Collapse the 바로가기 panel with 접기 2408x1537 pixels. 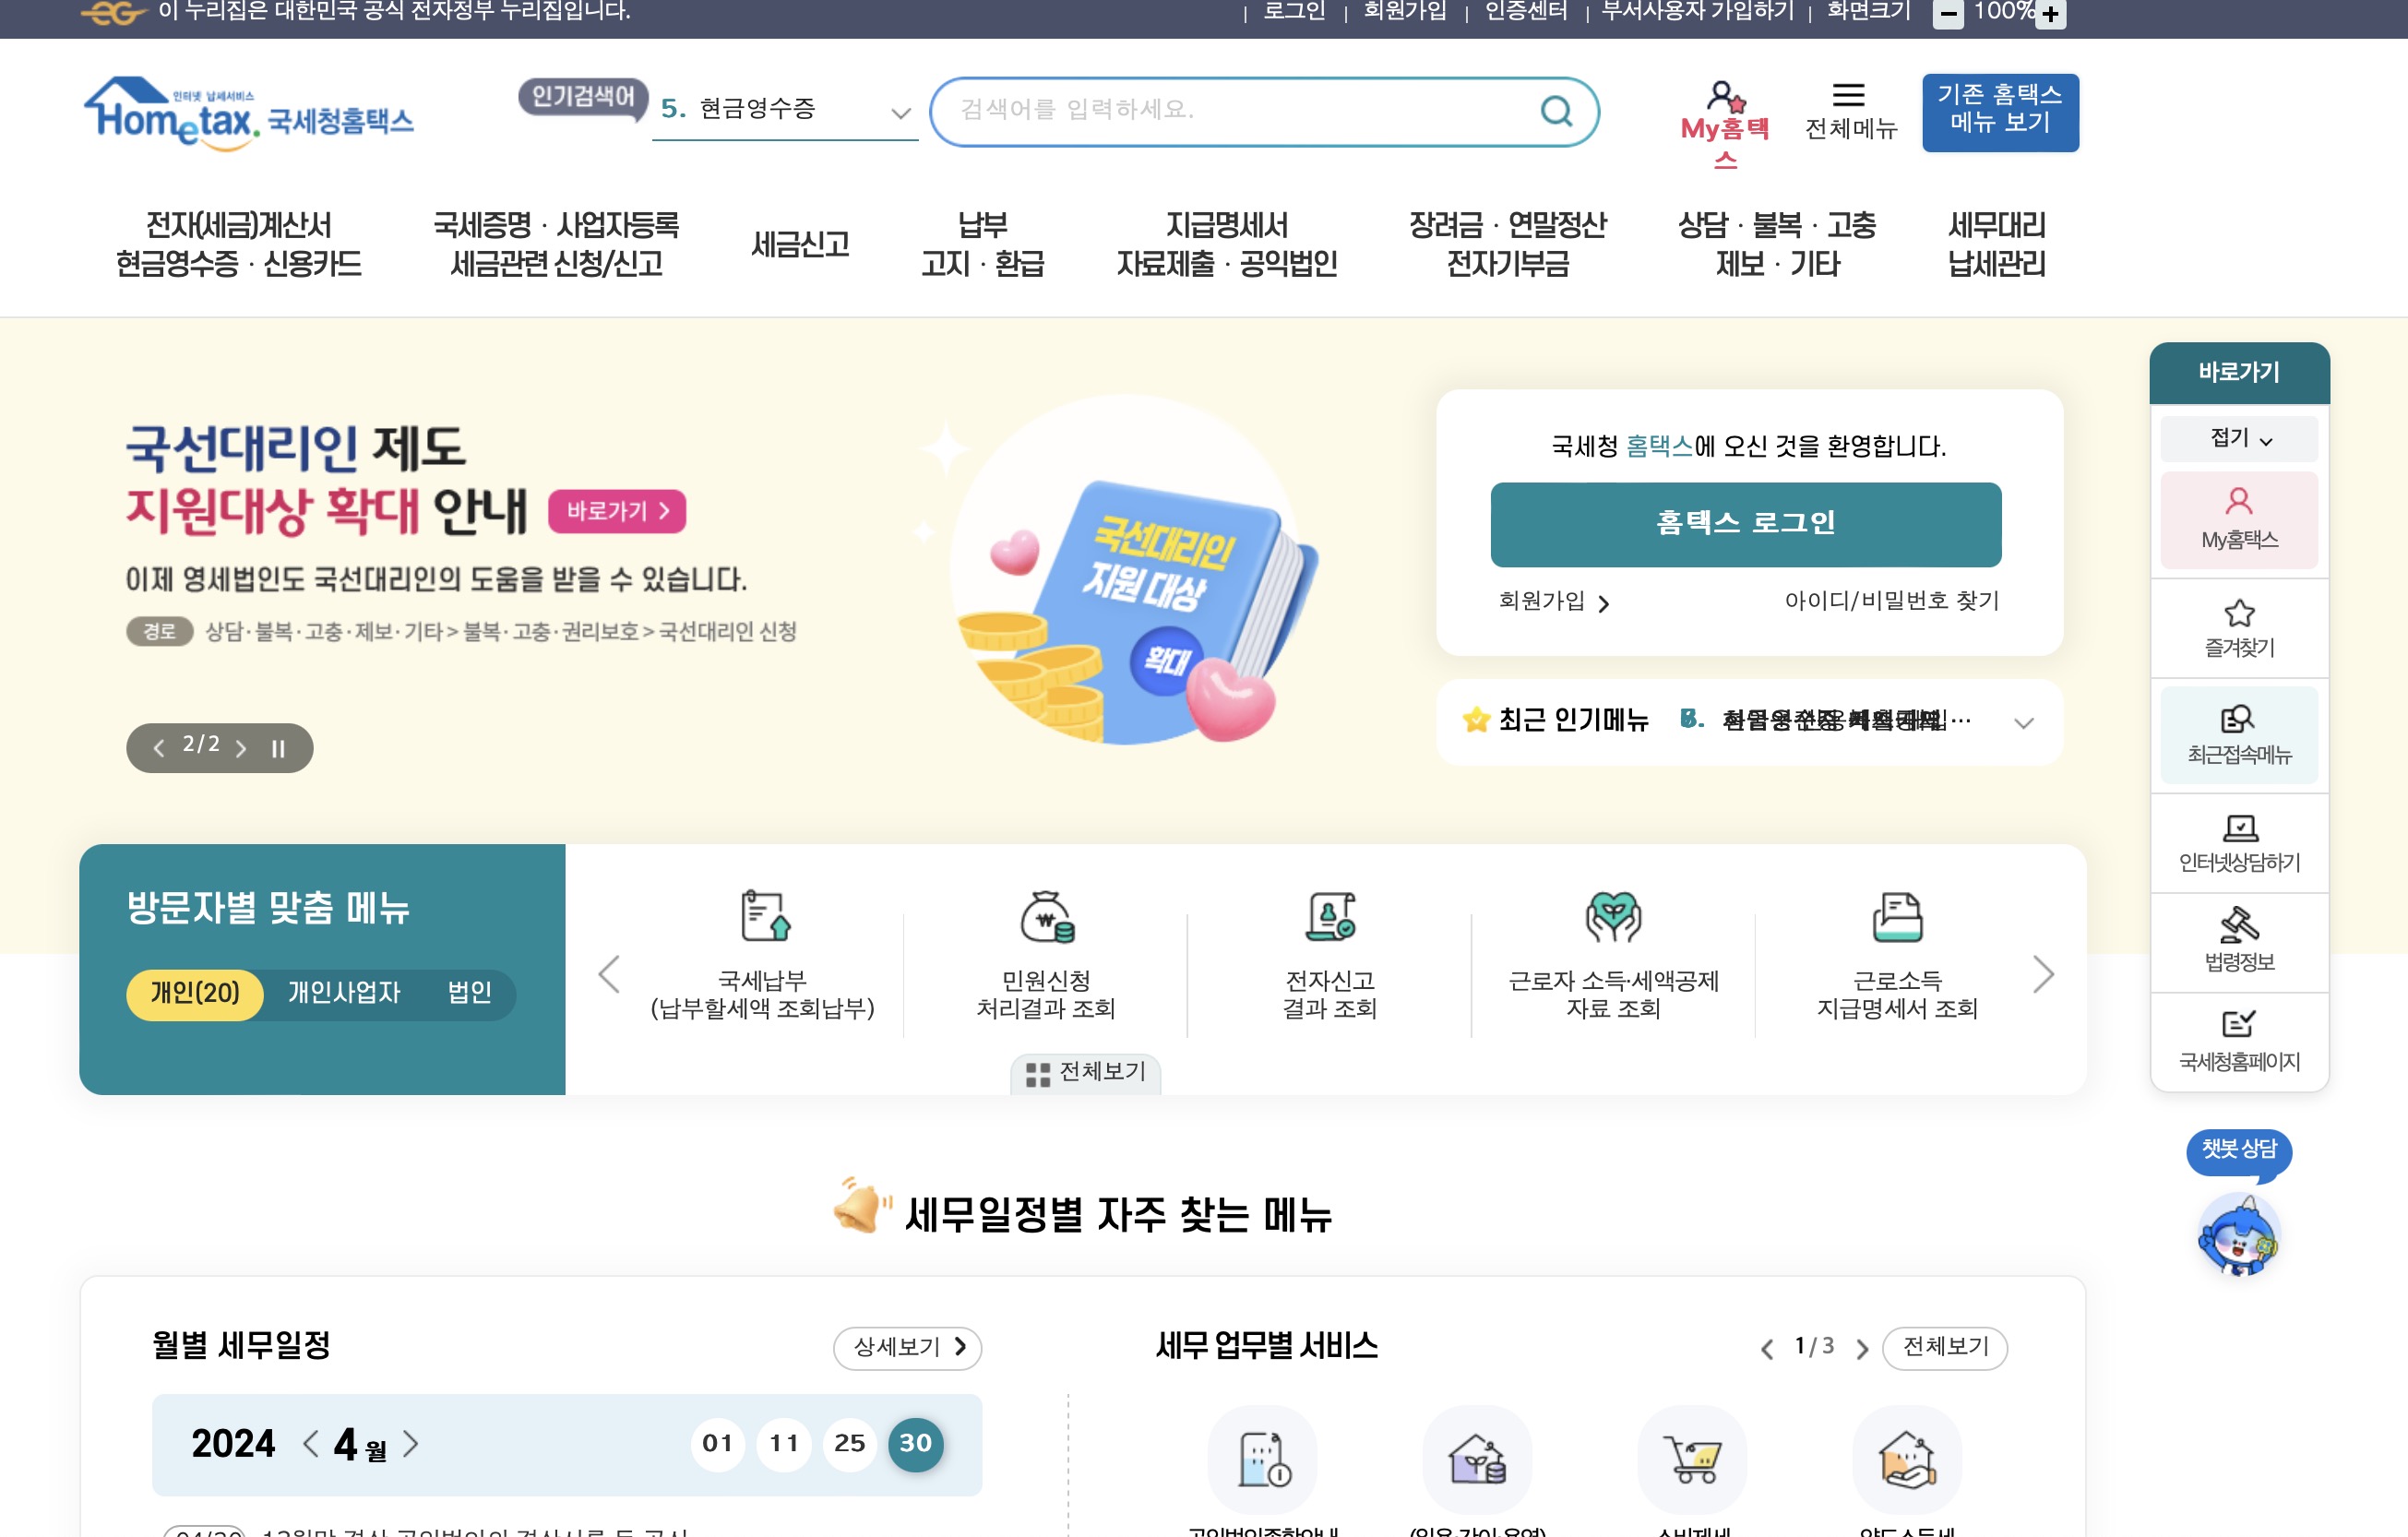click(x=2238, y=439)
